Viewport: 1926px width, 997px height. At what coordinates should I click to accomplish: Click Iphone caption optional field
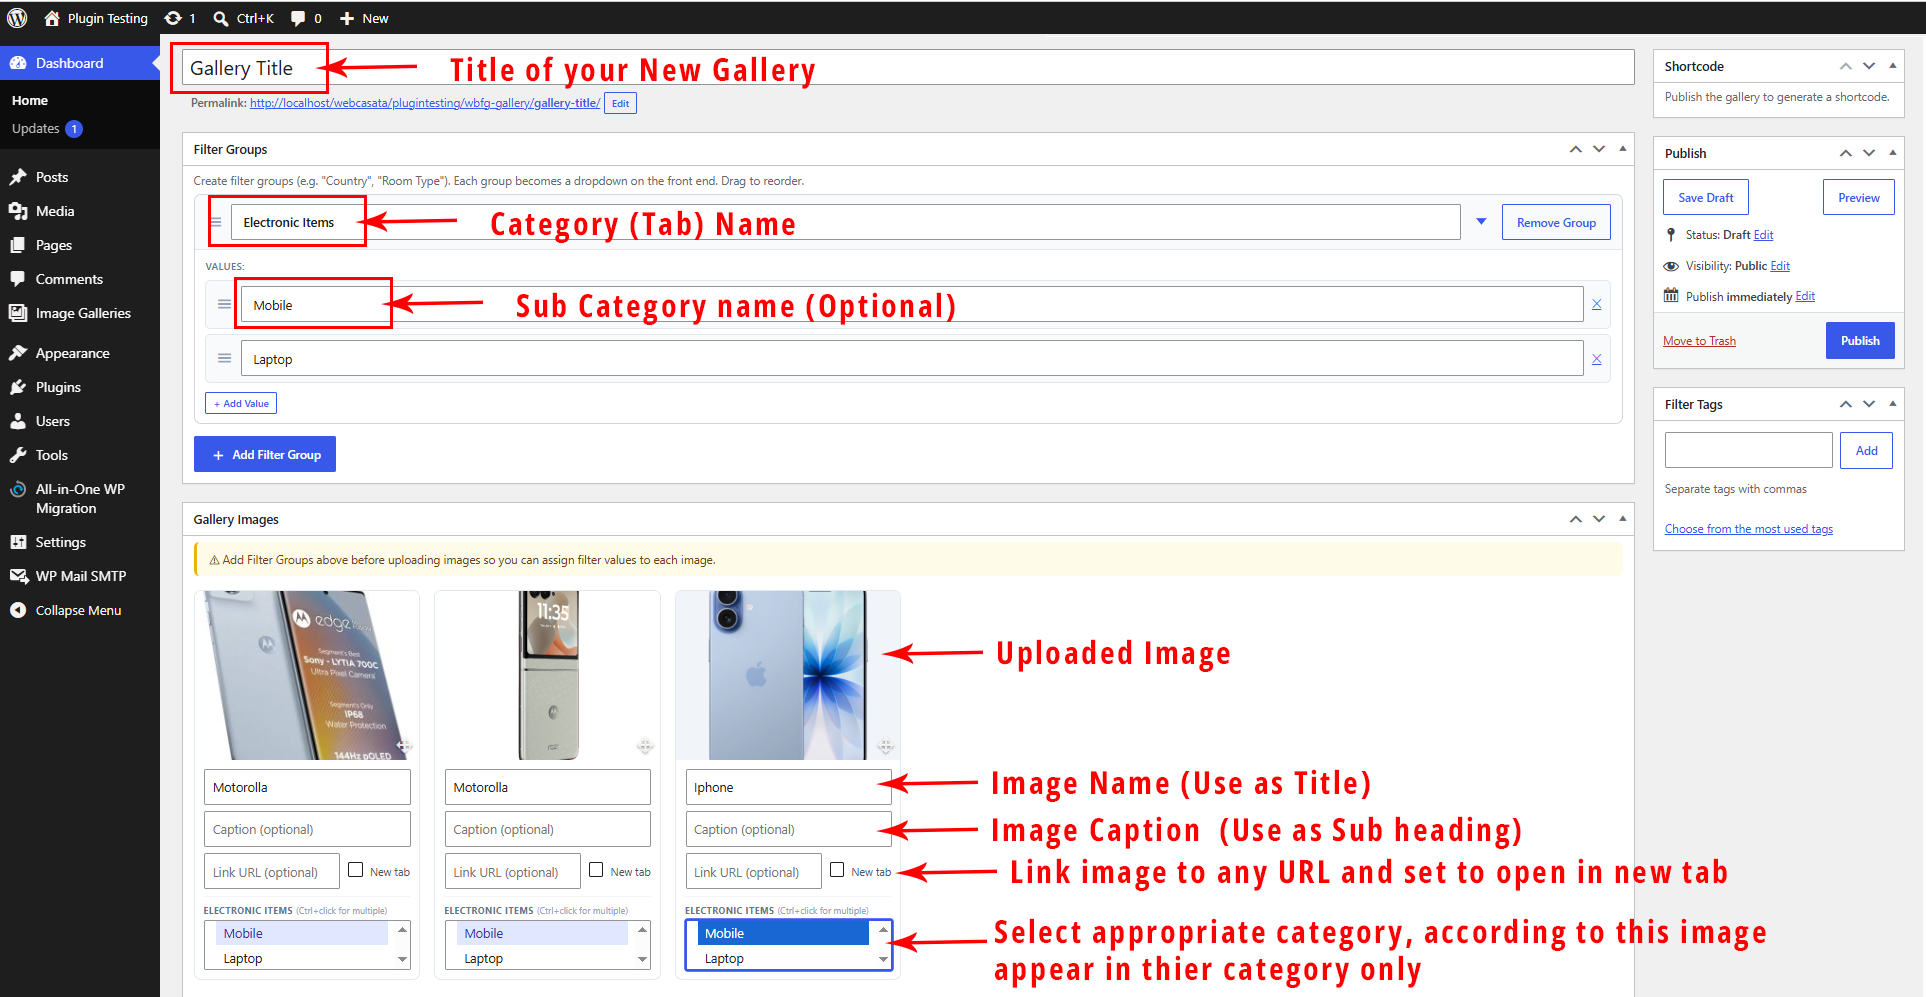point(788,829)
